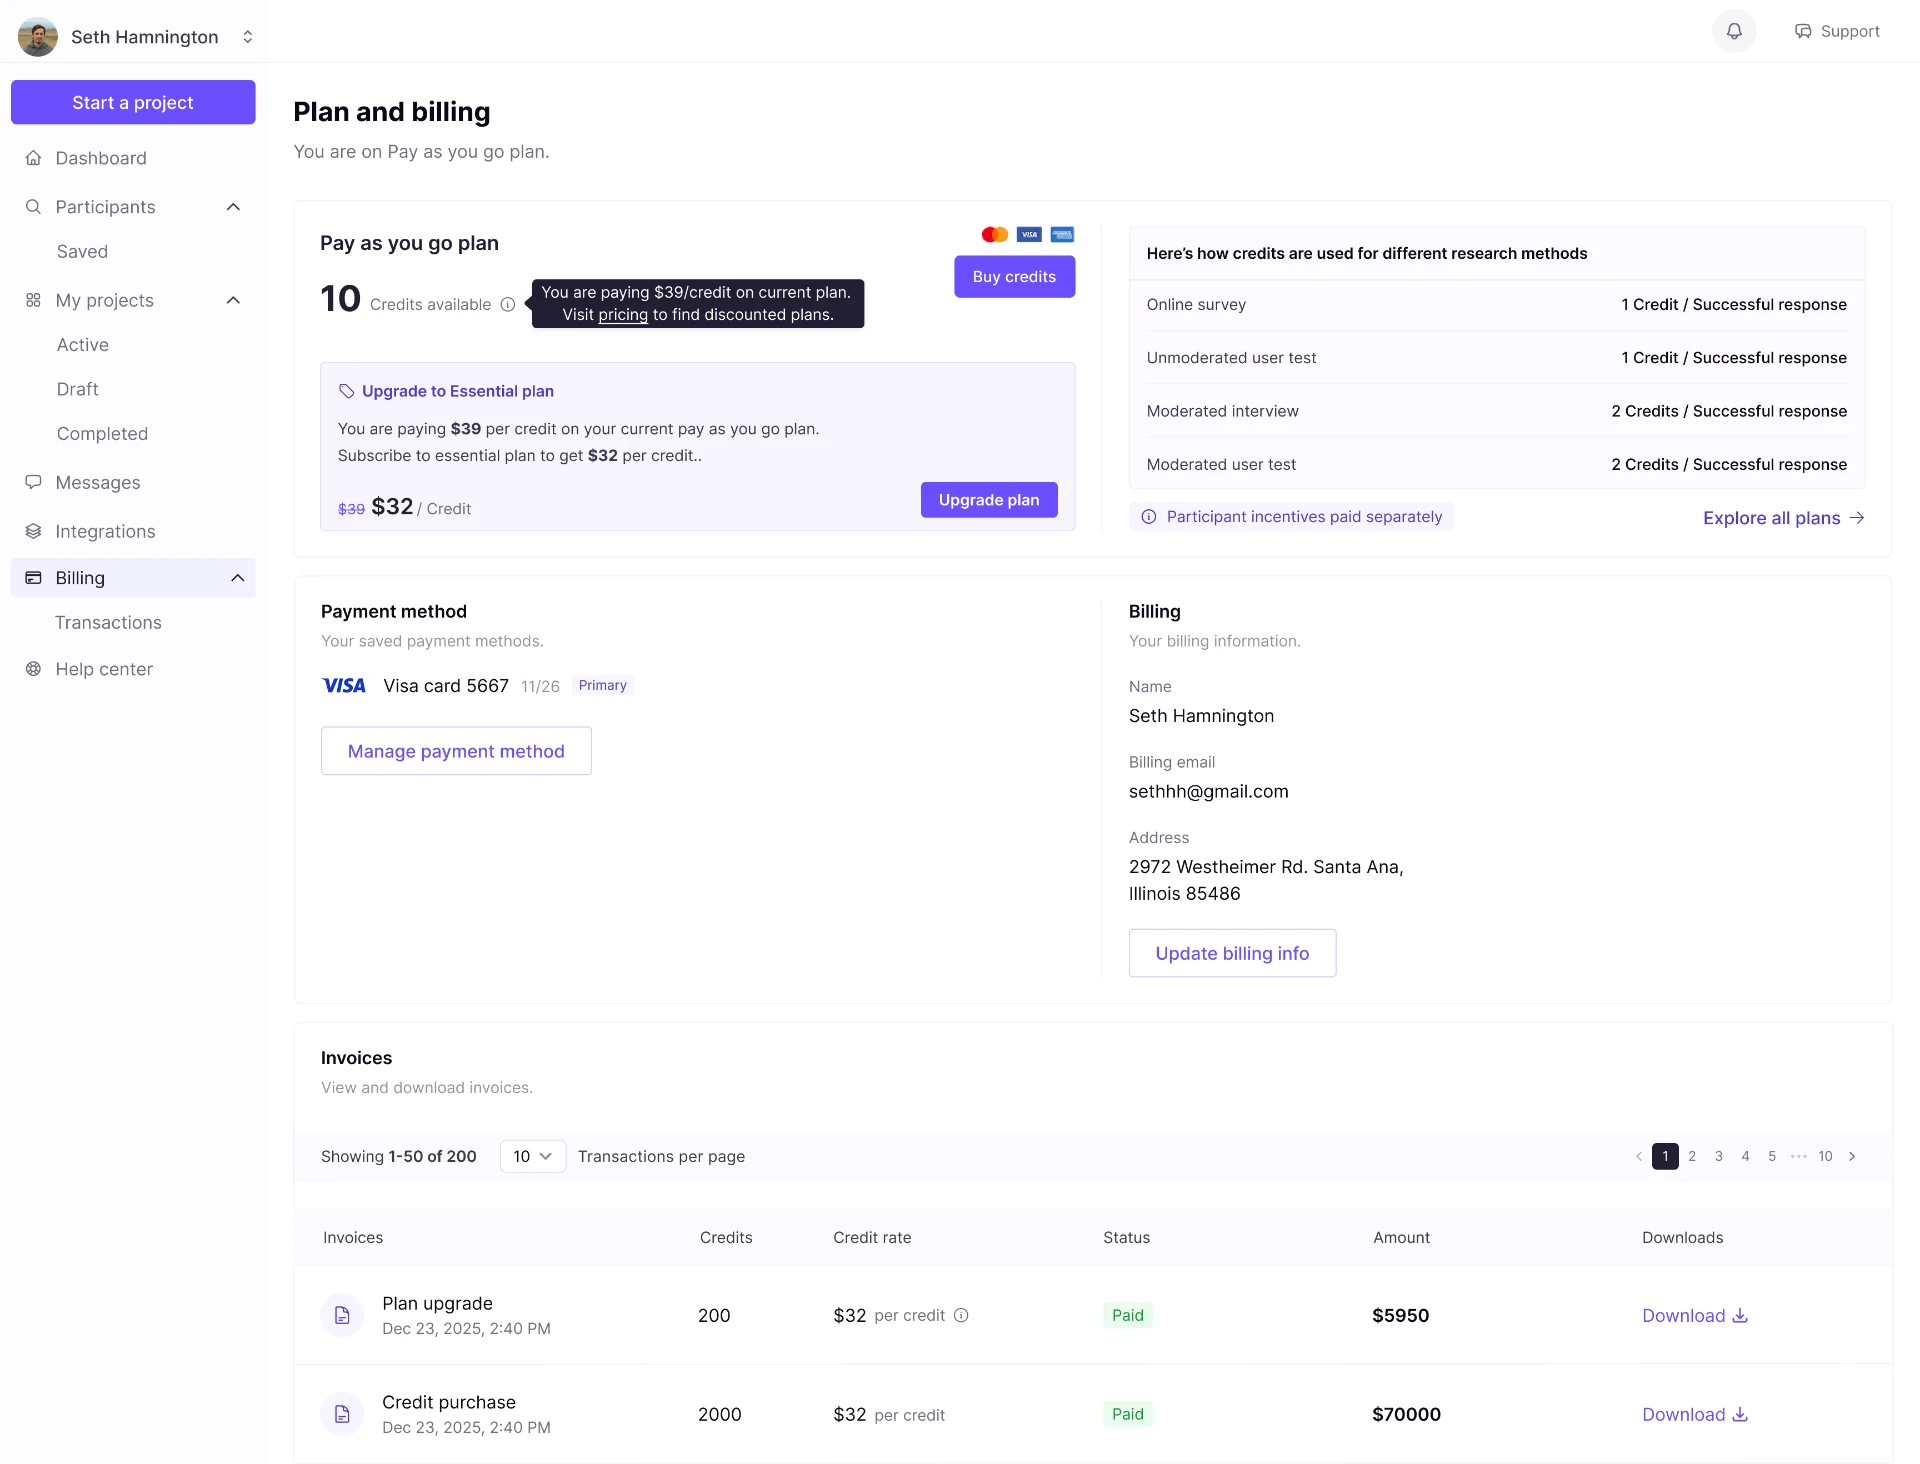The image size is (1920, 1464).
Task: Follow the pricing link in tooltip
Action: coord(623,315)
